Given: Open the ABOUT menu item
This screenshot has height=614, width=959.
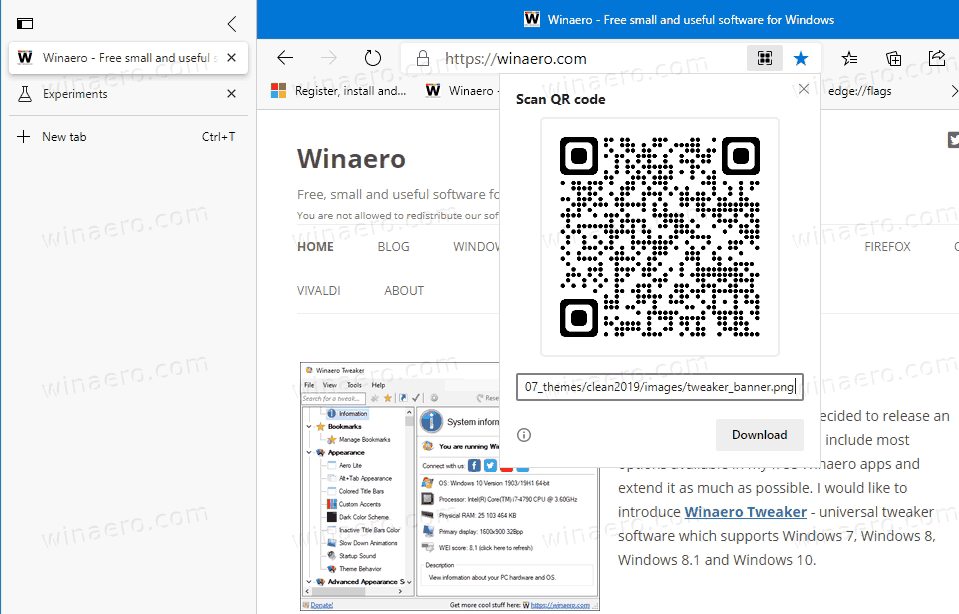Looking at the screenshot, I should [404, 290].
